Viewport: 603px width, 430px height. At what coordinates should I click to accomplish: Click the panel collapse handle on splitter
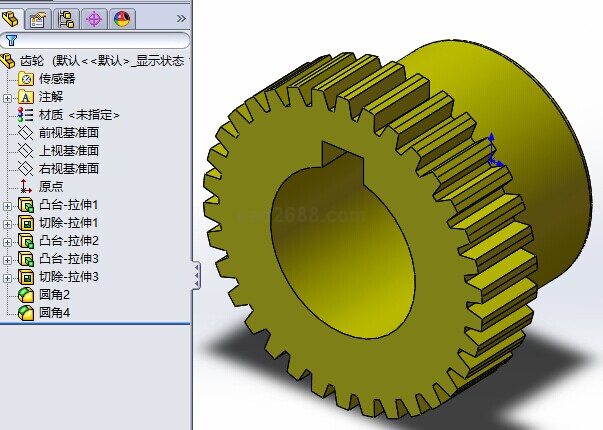196,273
